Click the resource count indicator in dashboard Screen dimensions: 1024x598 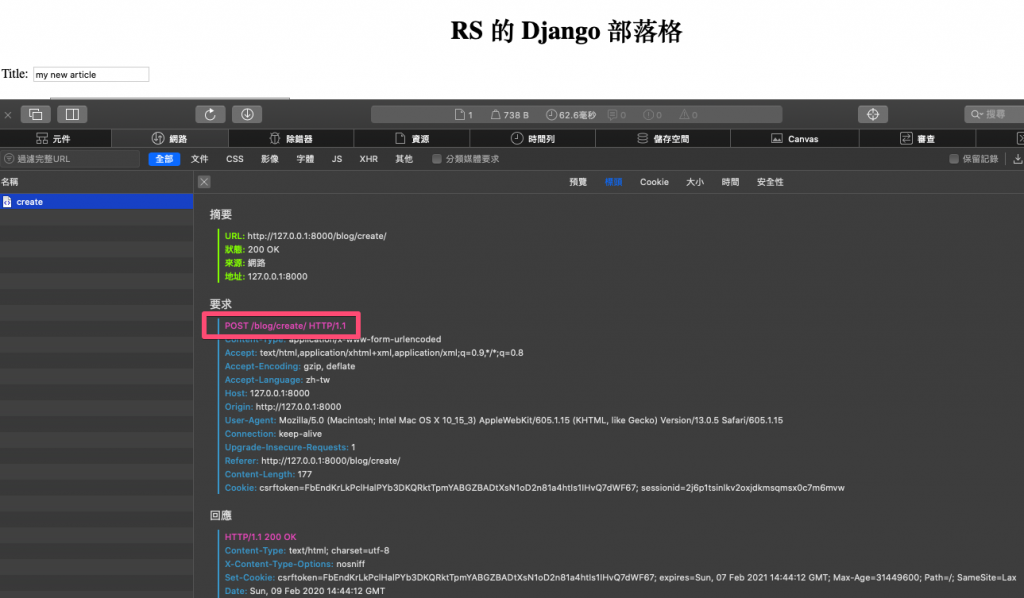coord(464,114)
